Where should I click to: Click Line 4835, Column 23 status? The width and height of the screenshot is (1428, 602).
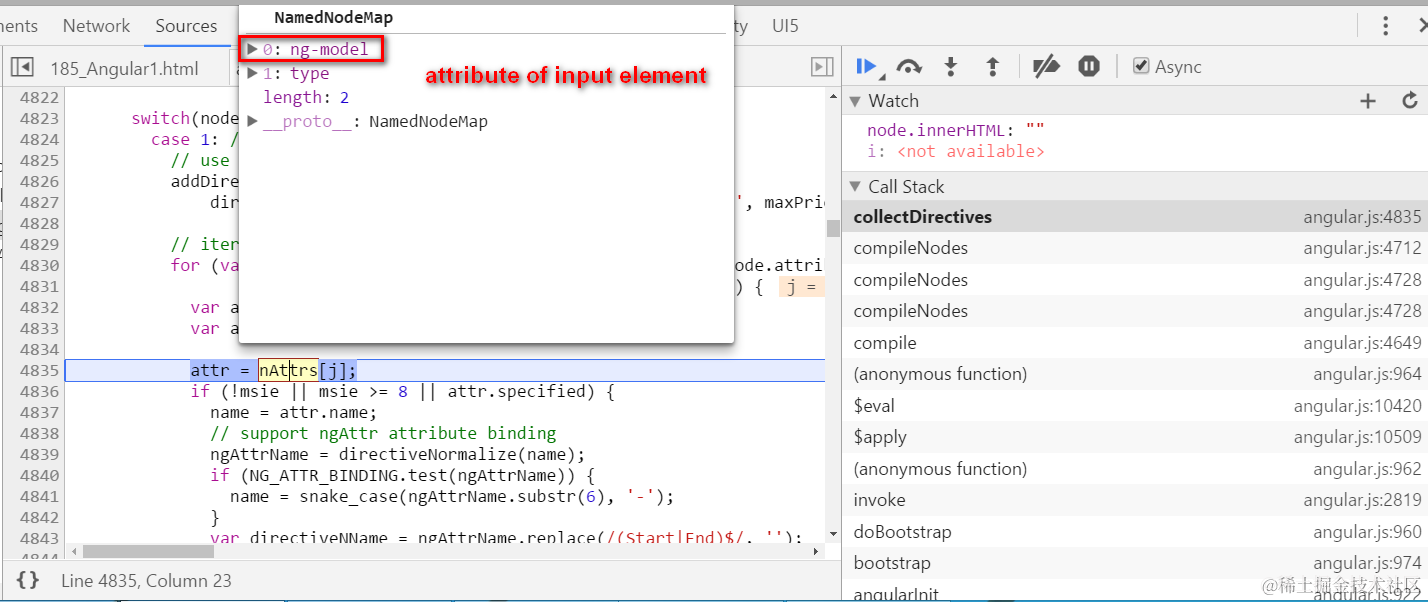coord(146,580)
